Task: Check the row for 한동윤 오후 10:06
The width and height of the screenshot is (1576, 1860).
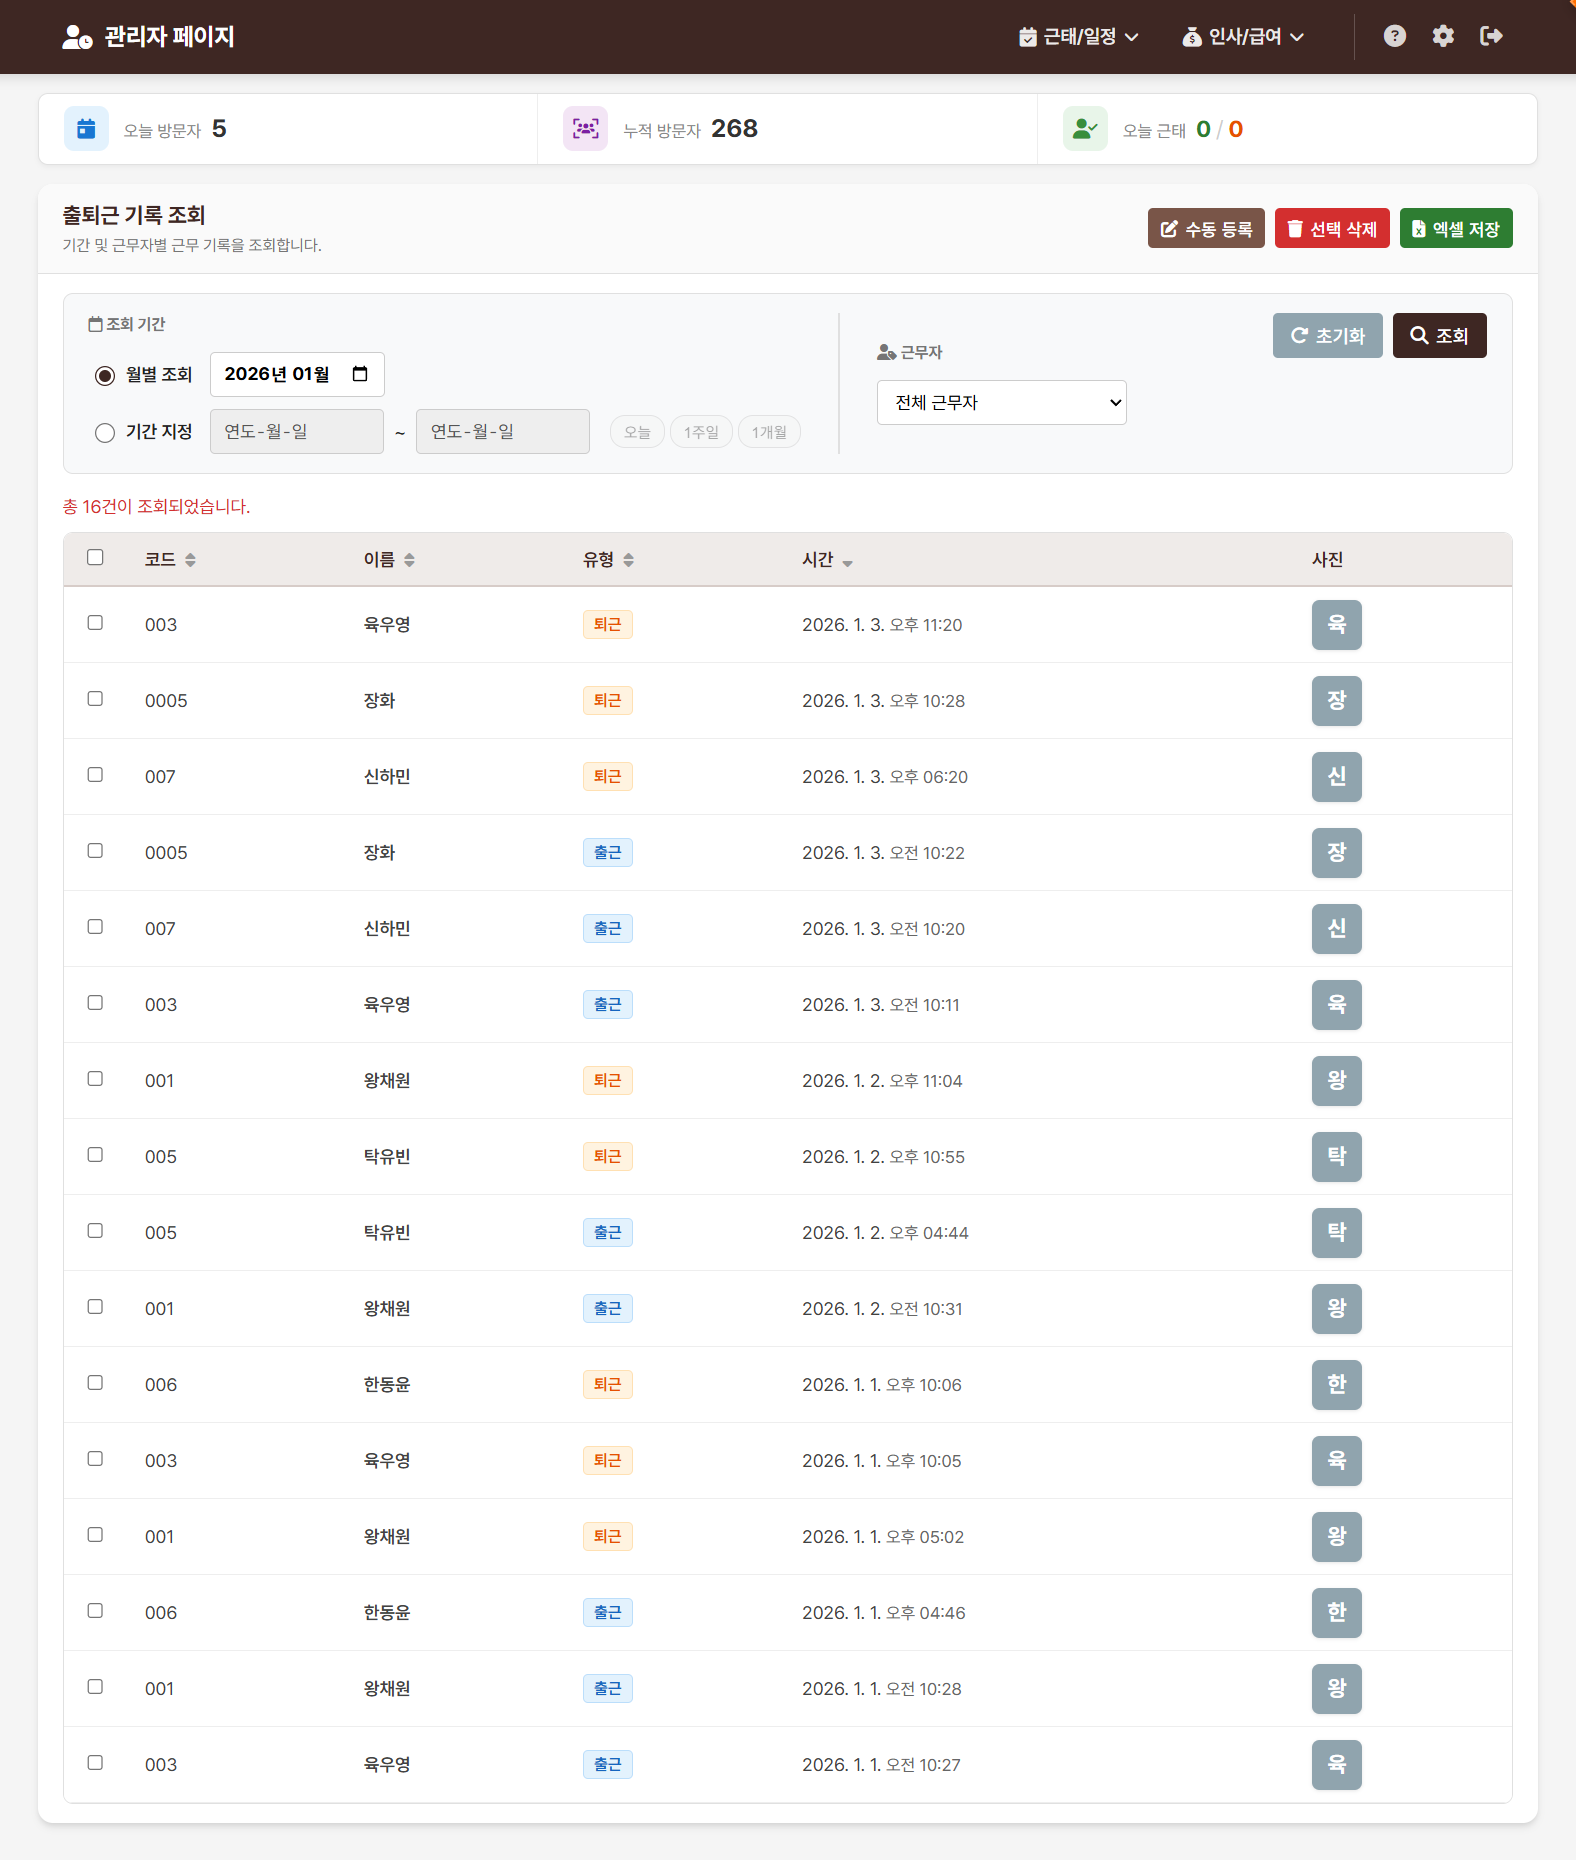Action: tap(95, 1382)
